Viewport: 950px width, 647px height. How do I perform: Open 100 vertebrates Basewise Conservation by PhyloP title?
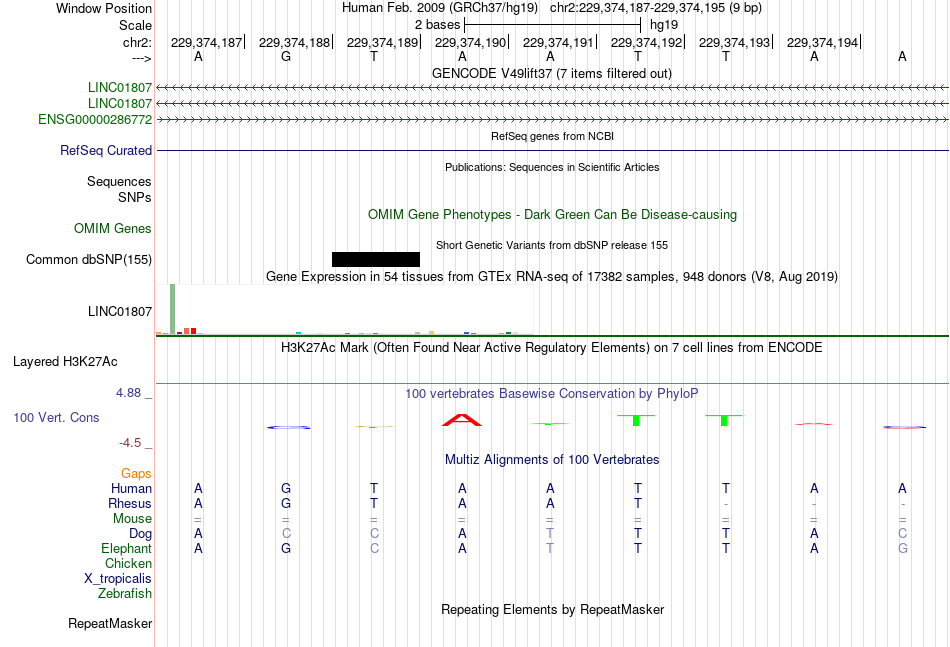click(x=552, y=394)
